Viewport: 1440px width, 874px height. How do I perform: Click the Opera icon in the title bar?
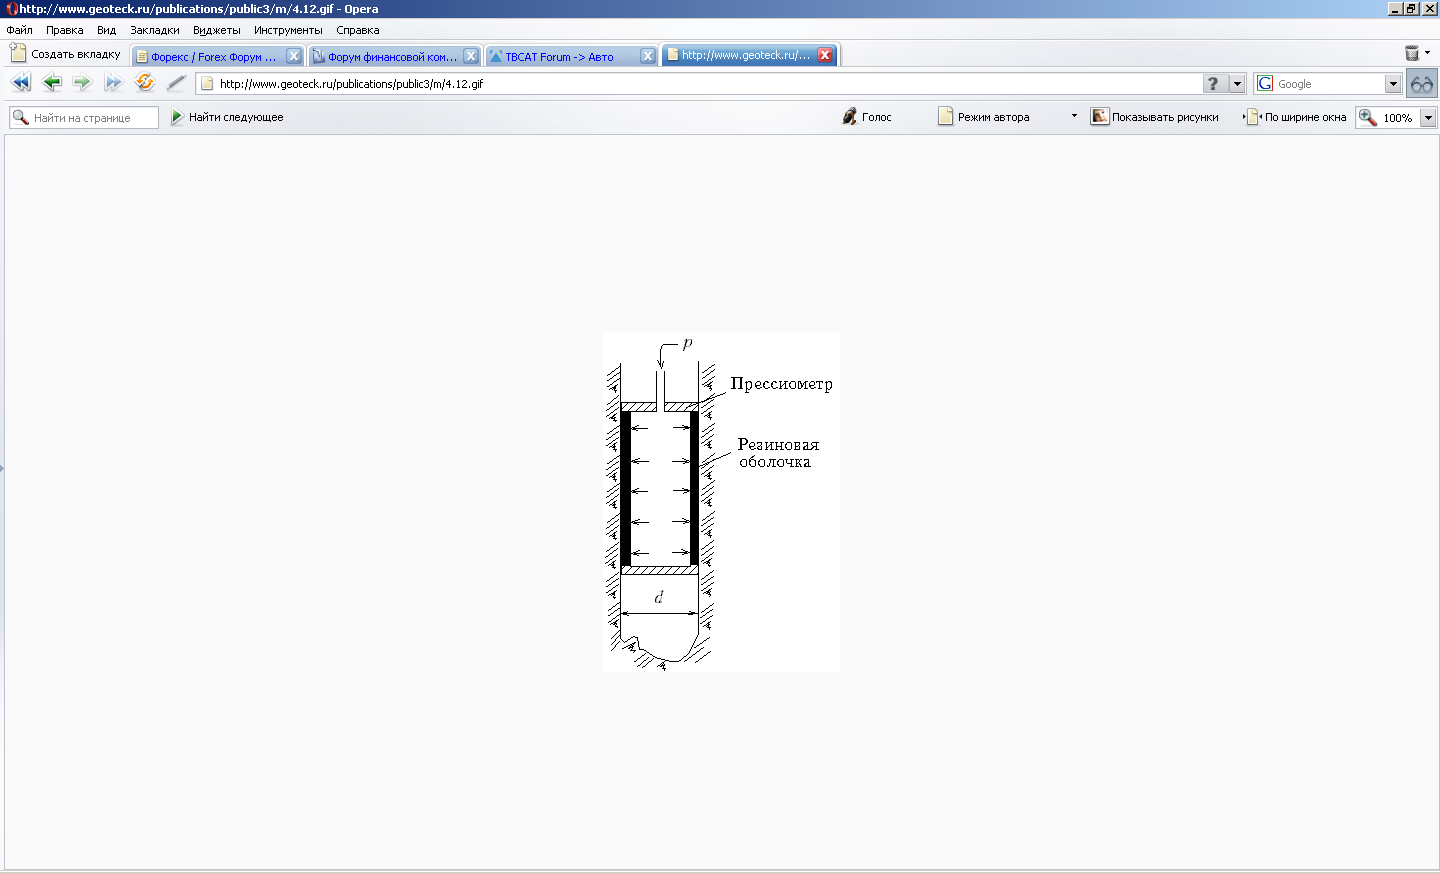(x=11, y=9)
